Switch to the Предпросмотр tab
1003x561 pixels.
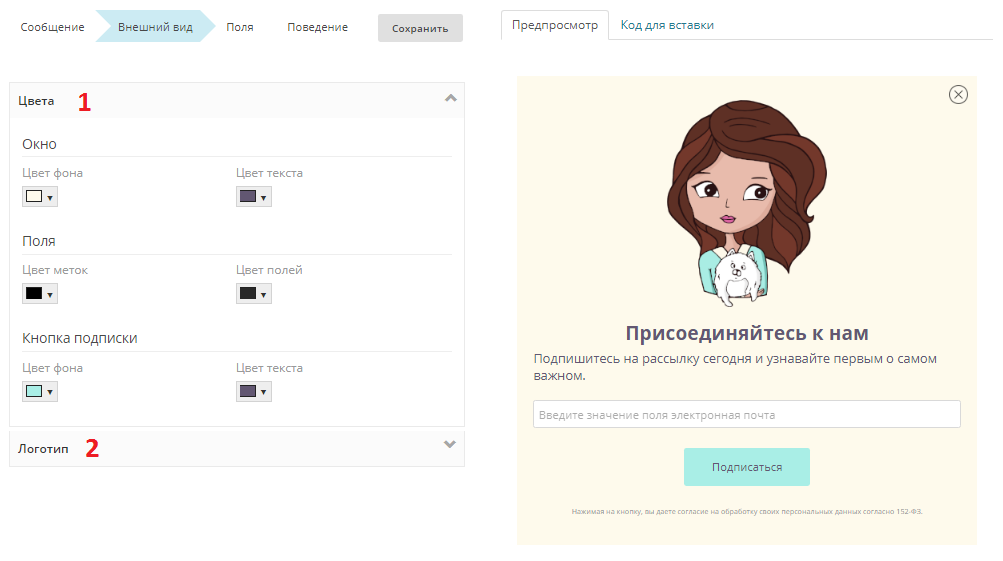pyautogui.click(x=554, y=25)
